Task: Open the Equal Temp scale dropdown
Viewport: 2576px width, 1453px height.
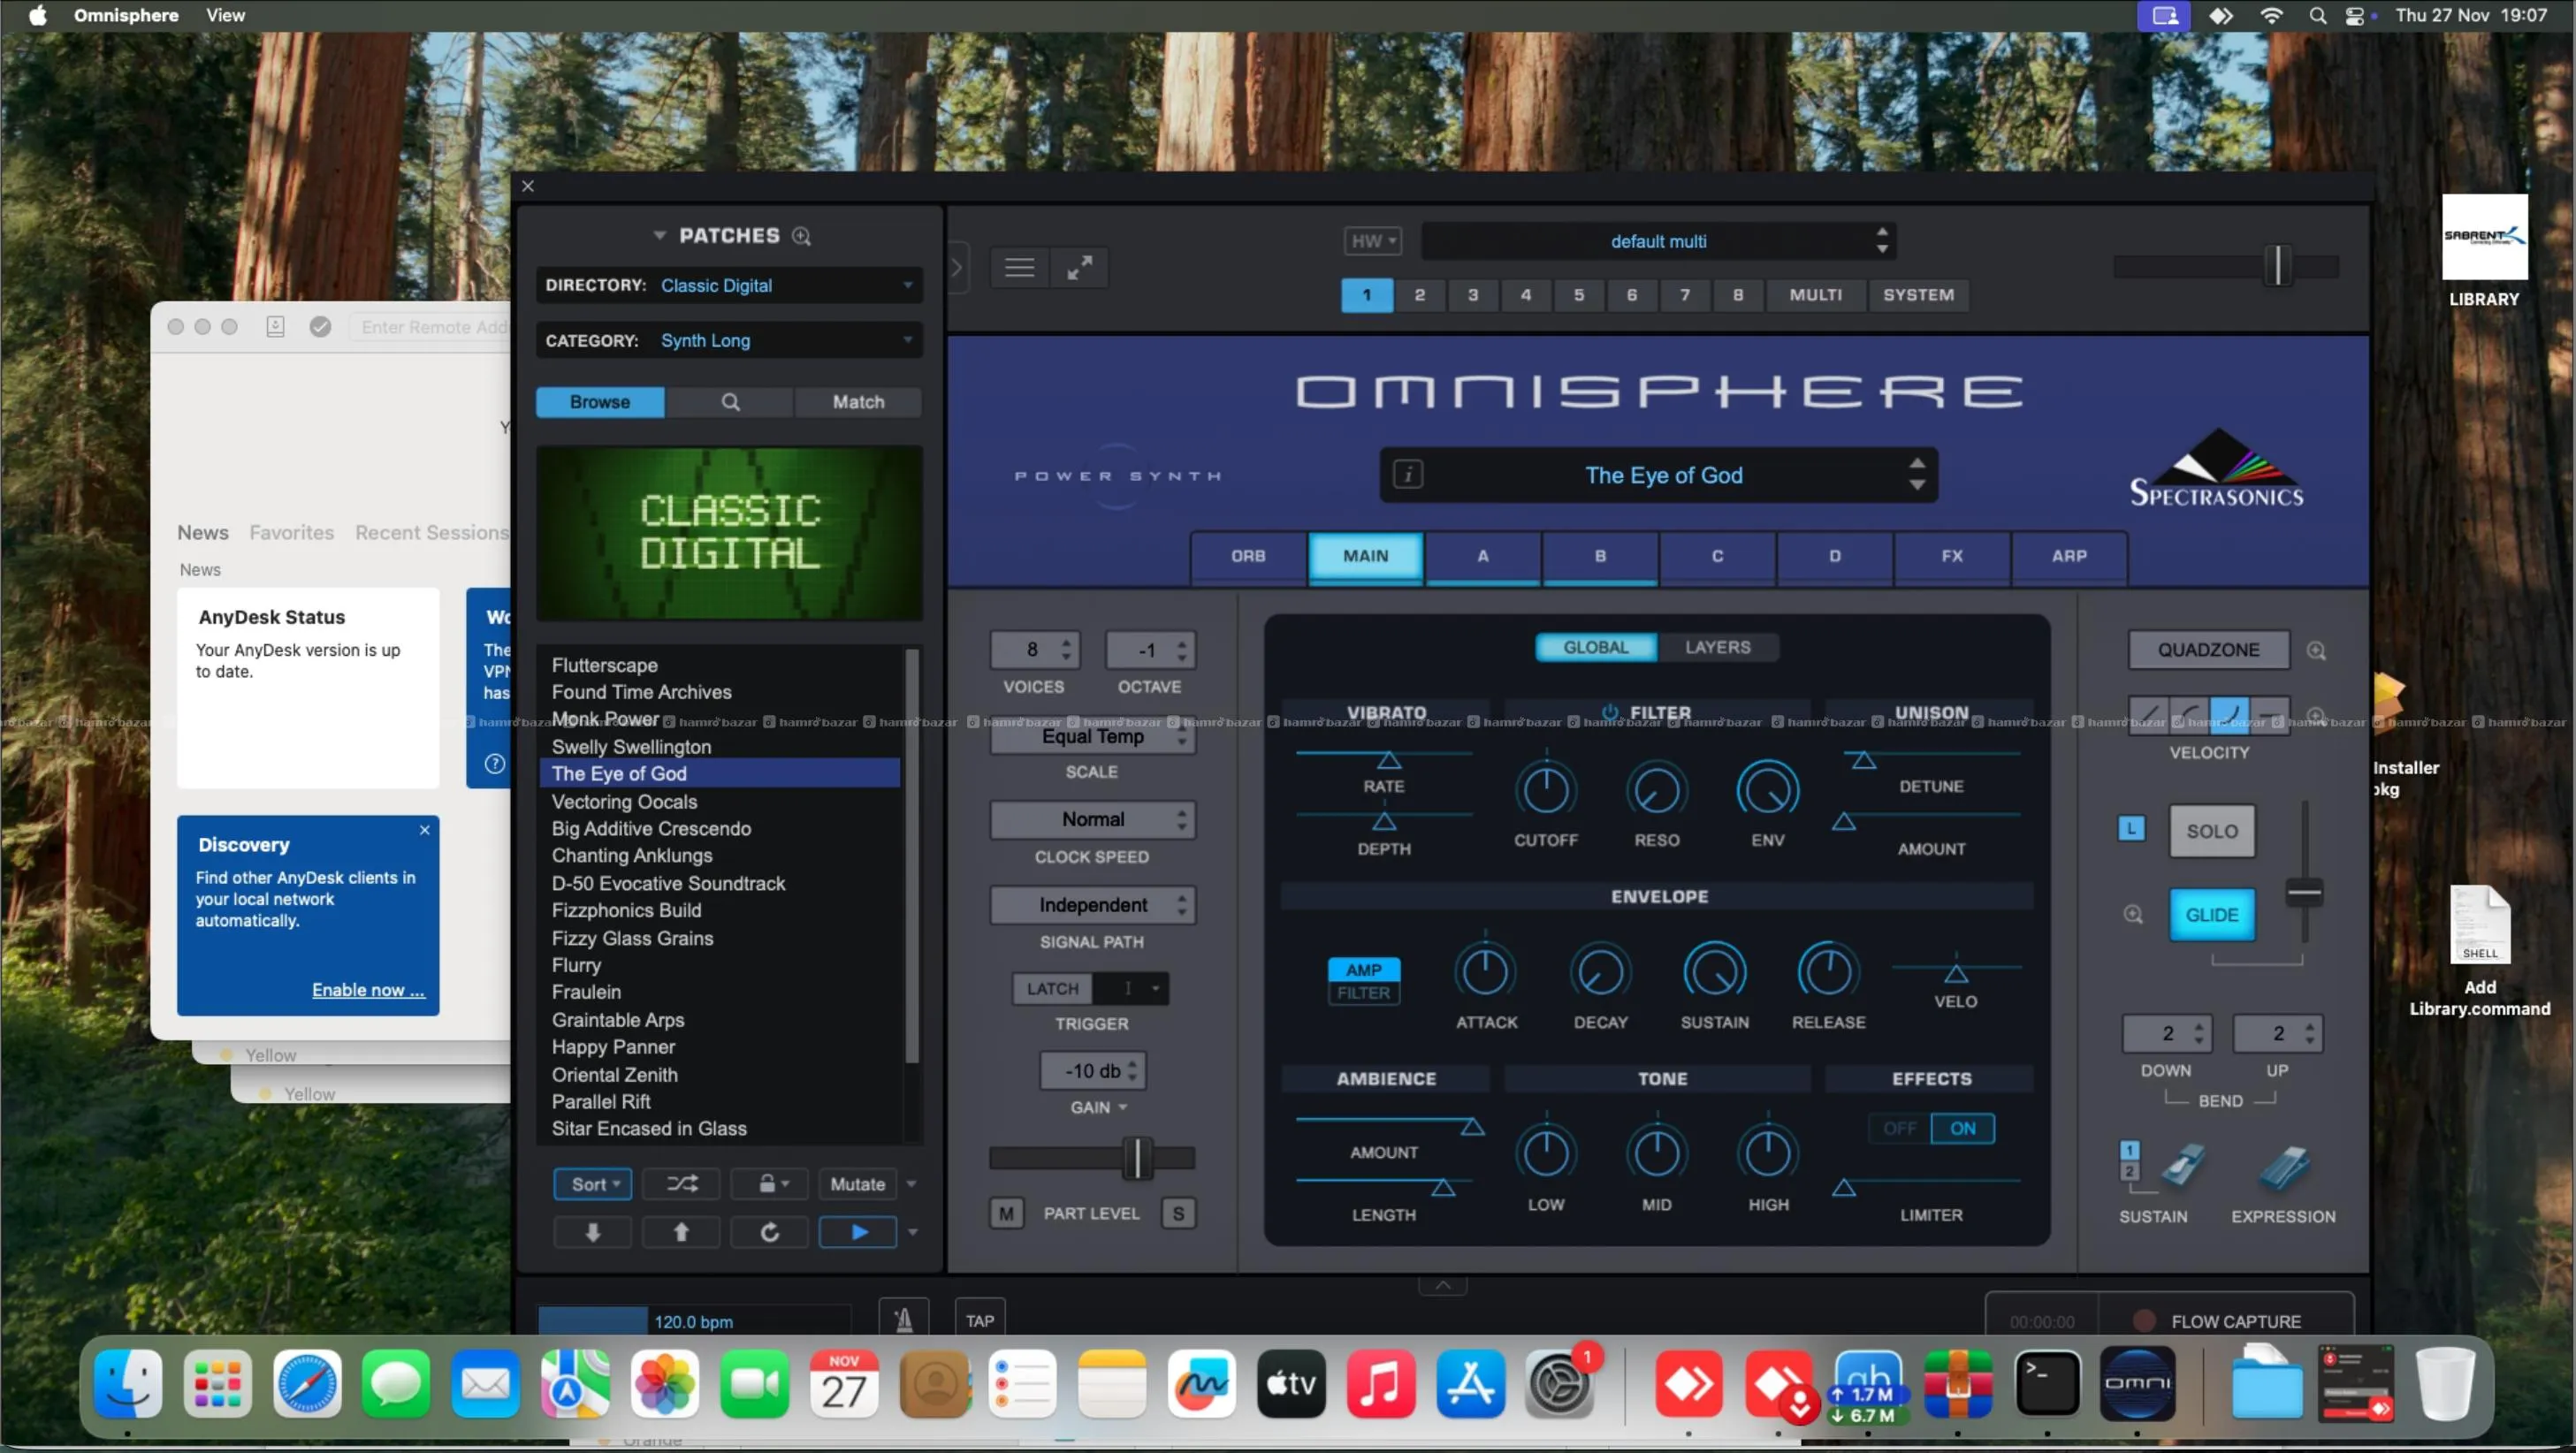Action: [x=1093, y=737]
